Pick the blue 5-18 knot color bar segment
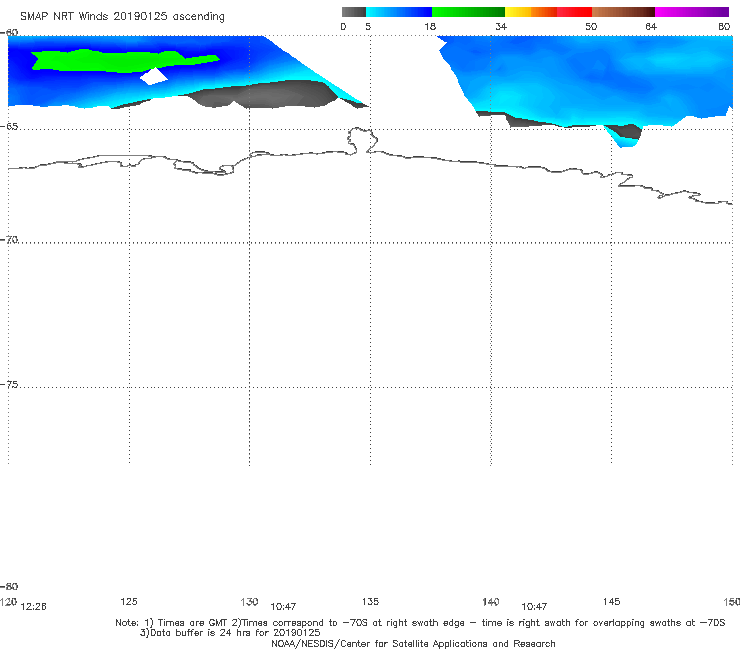 coord(399,12)
